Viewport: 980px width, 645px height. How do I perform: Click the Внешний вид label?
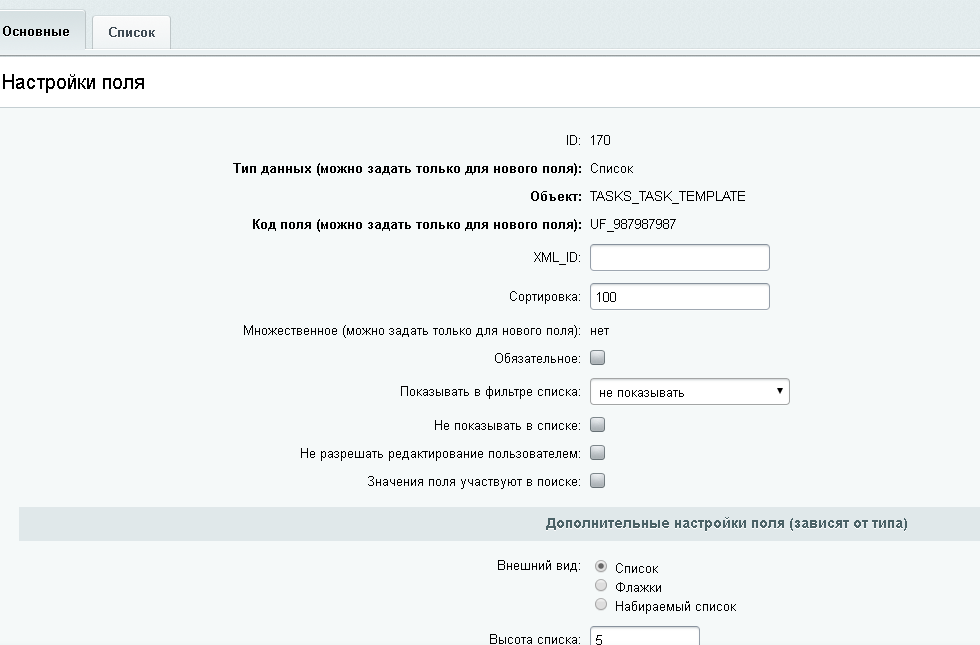pos(538,565)
